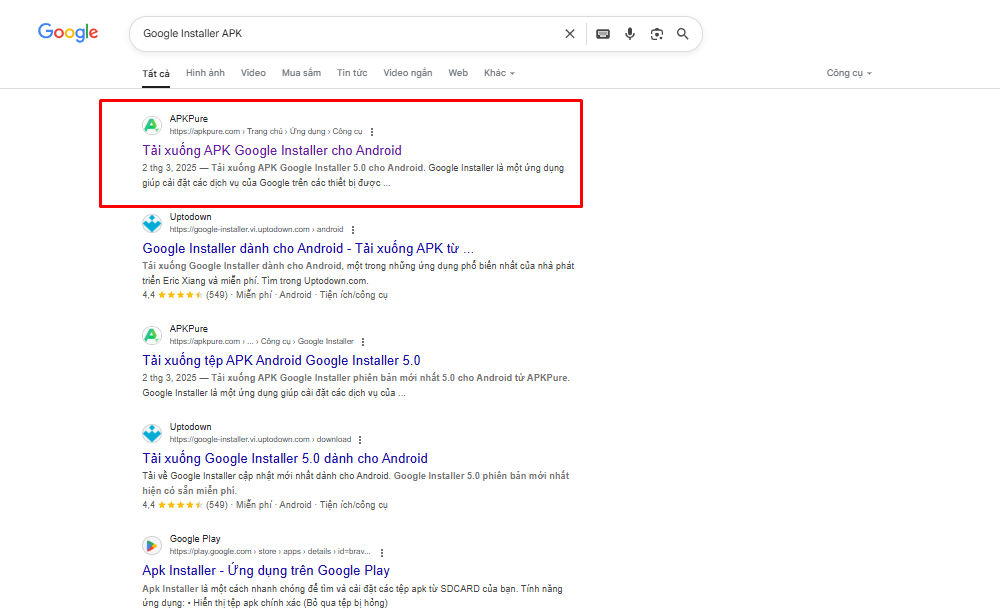Image resolution: width=1000 pixels, height=612 pixels.
Task: Open Tải xuống tệp APK Android Google Installer 5.0
Action: tap(281, 360)
